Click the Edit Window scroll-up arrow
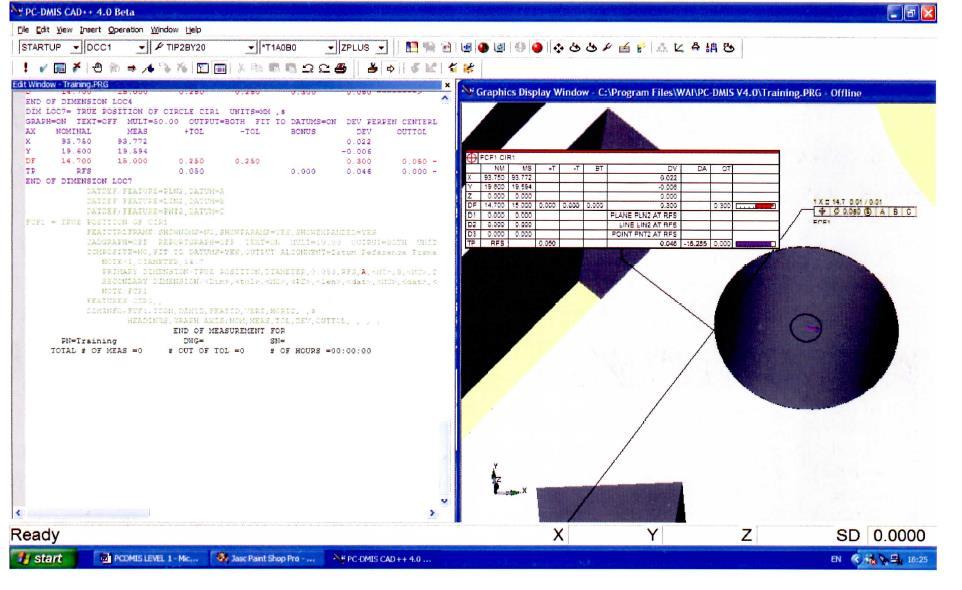The height and width of the screenshot is (590, 962). pos(445,98)
